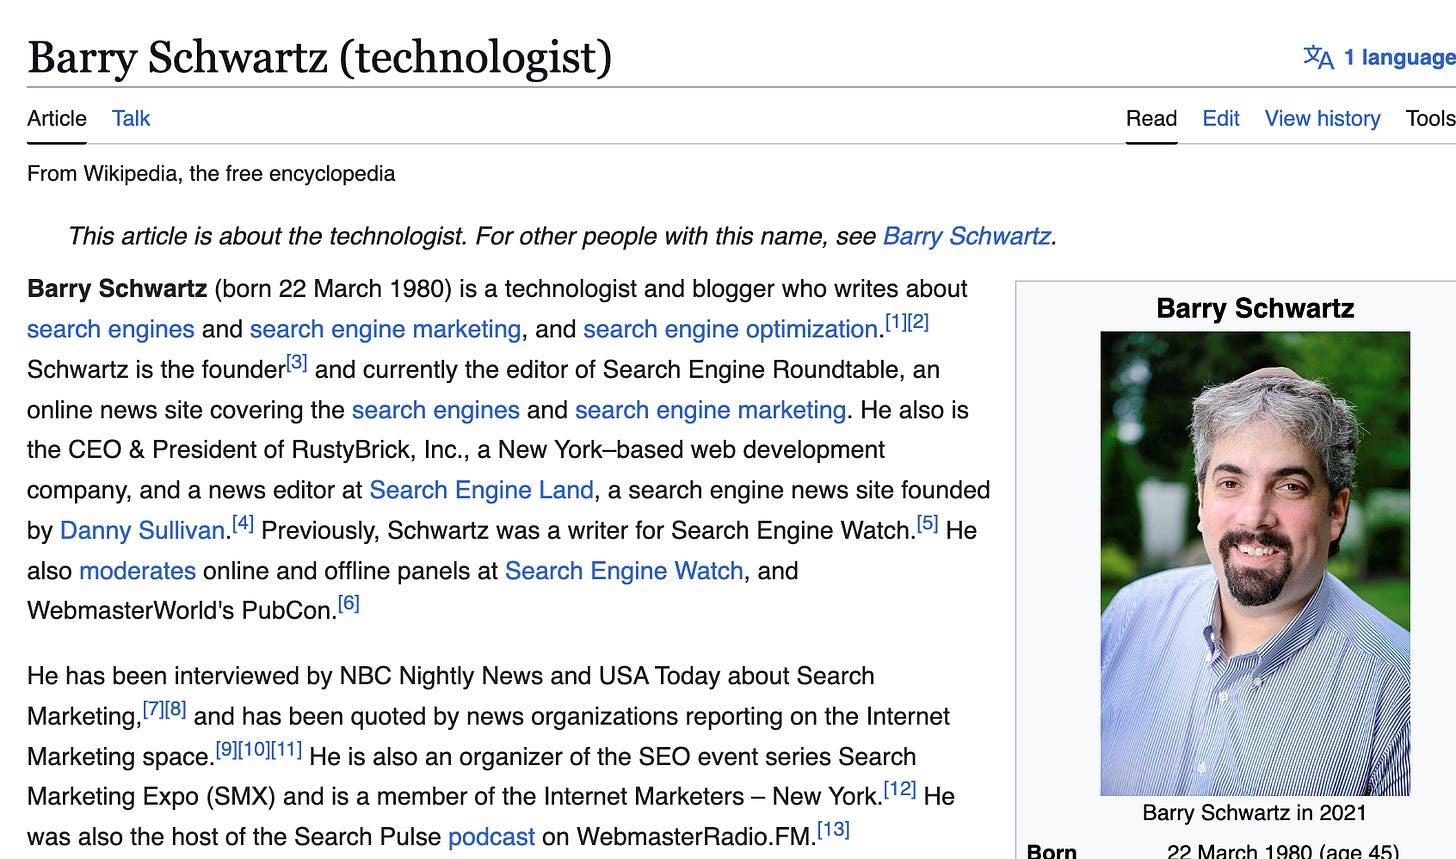Jump to citation [2]

(x=918, y=322)
